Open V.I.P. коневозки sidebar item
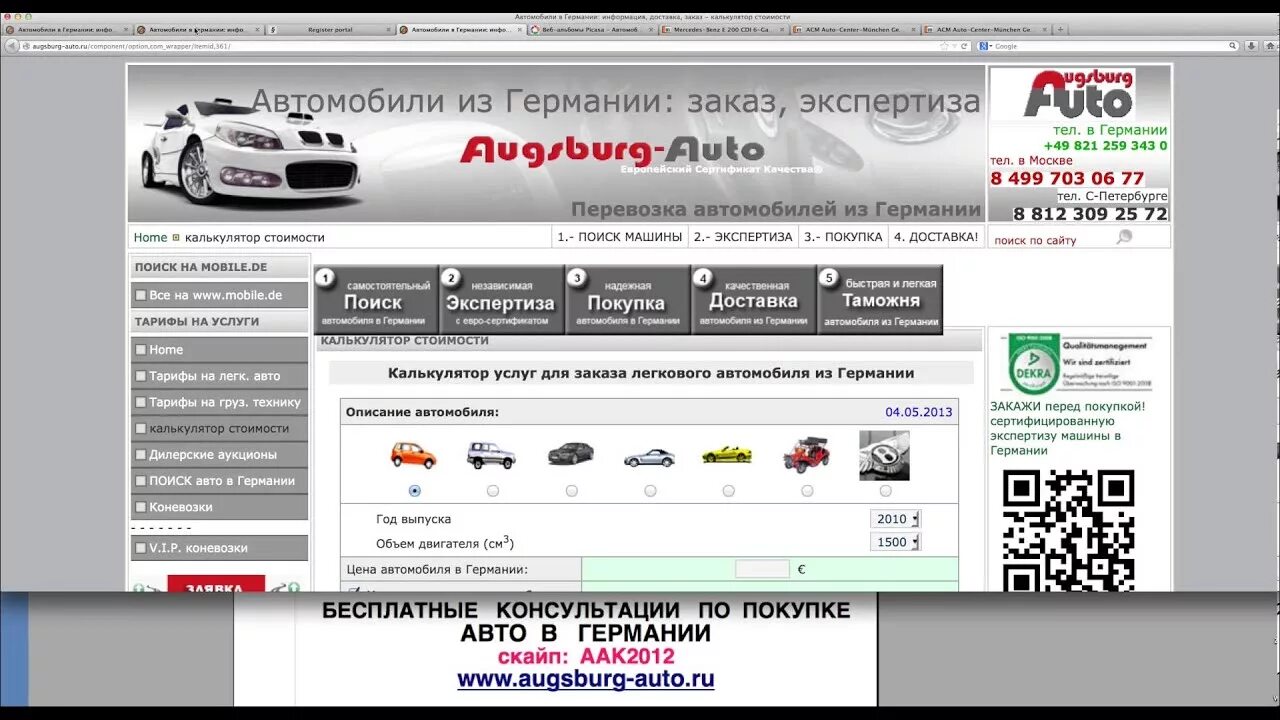The height and width of the screenshot is (720, 1280). click(219, 548)
